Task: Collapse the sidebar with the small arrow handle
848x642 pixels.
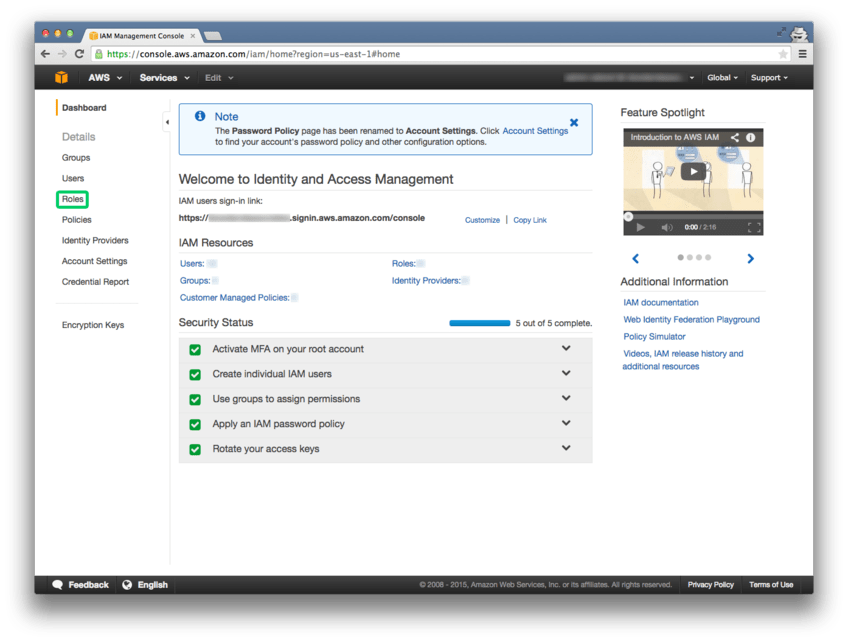Action: [x=167, y=122]
